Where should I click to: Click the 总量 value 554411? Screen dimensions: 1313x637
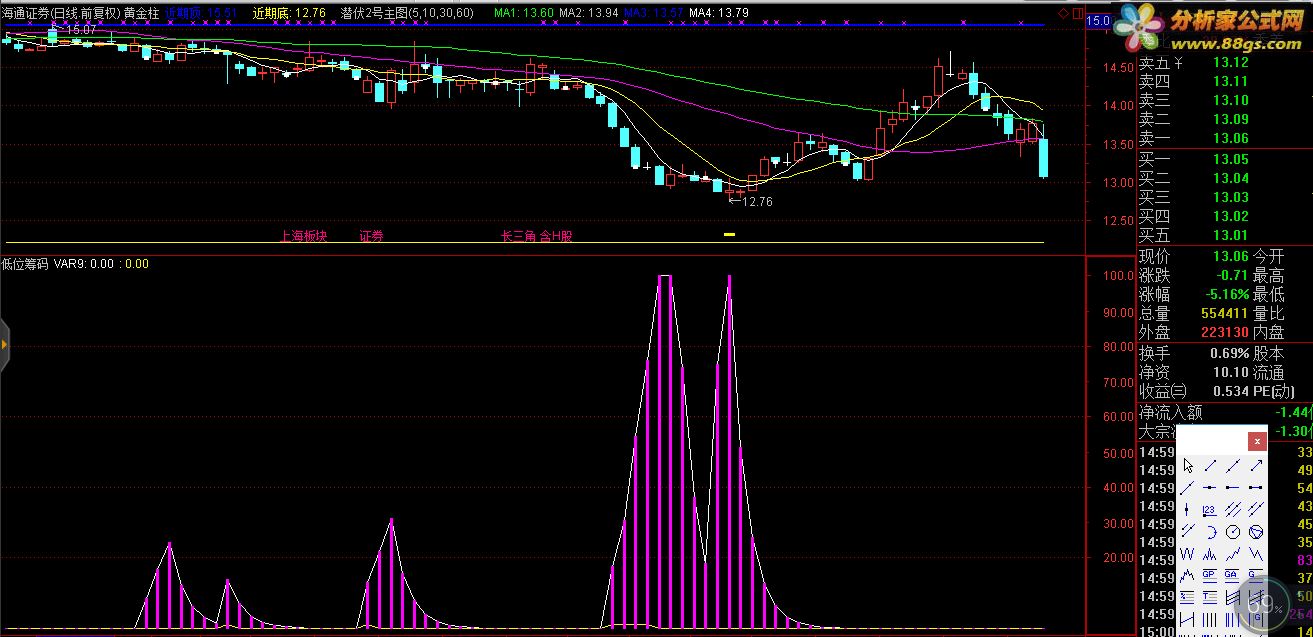[x=1225, y=313]
